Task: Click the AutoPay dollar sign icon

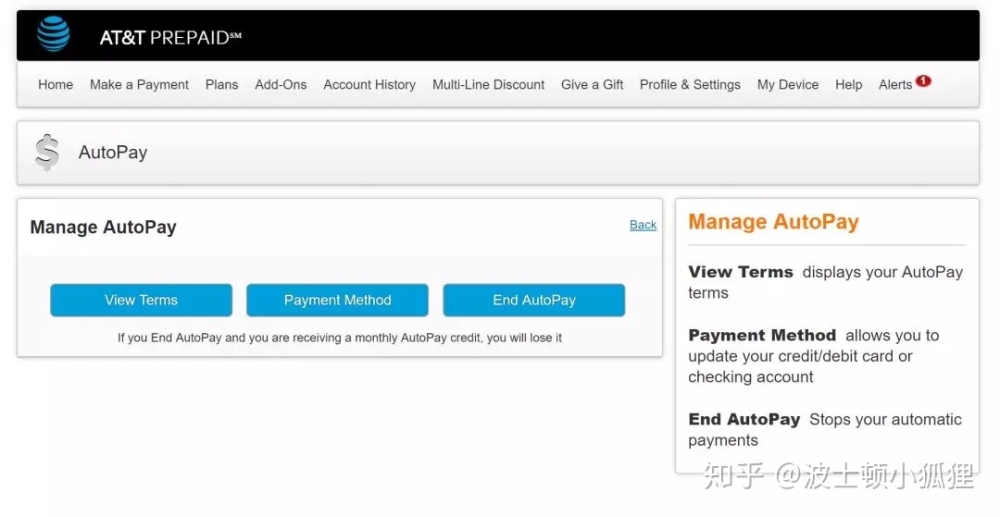Action: pyautogui.click(x=47, y=152)
